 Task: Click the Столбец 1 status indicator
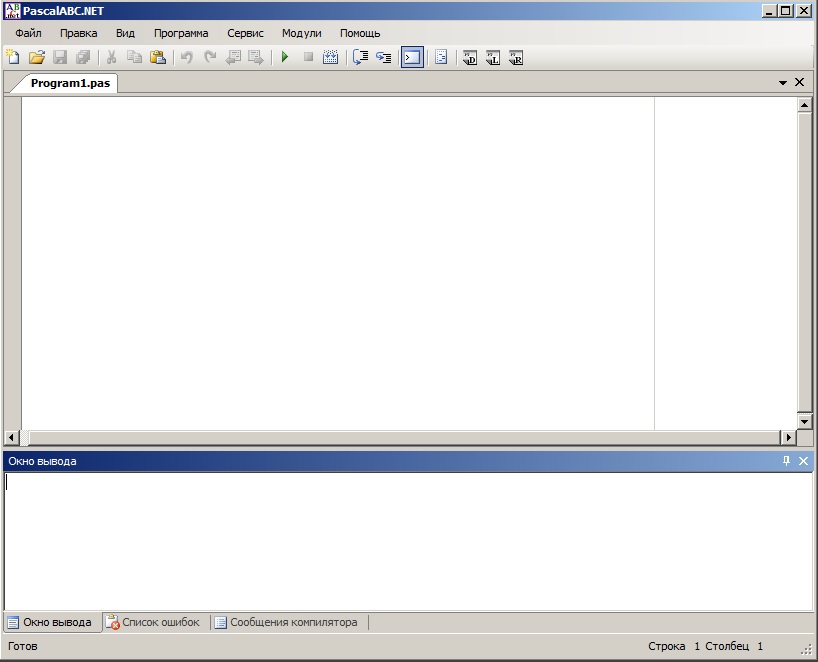(734, 646)
